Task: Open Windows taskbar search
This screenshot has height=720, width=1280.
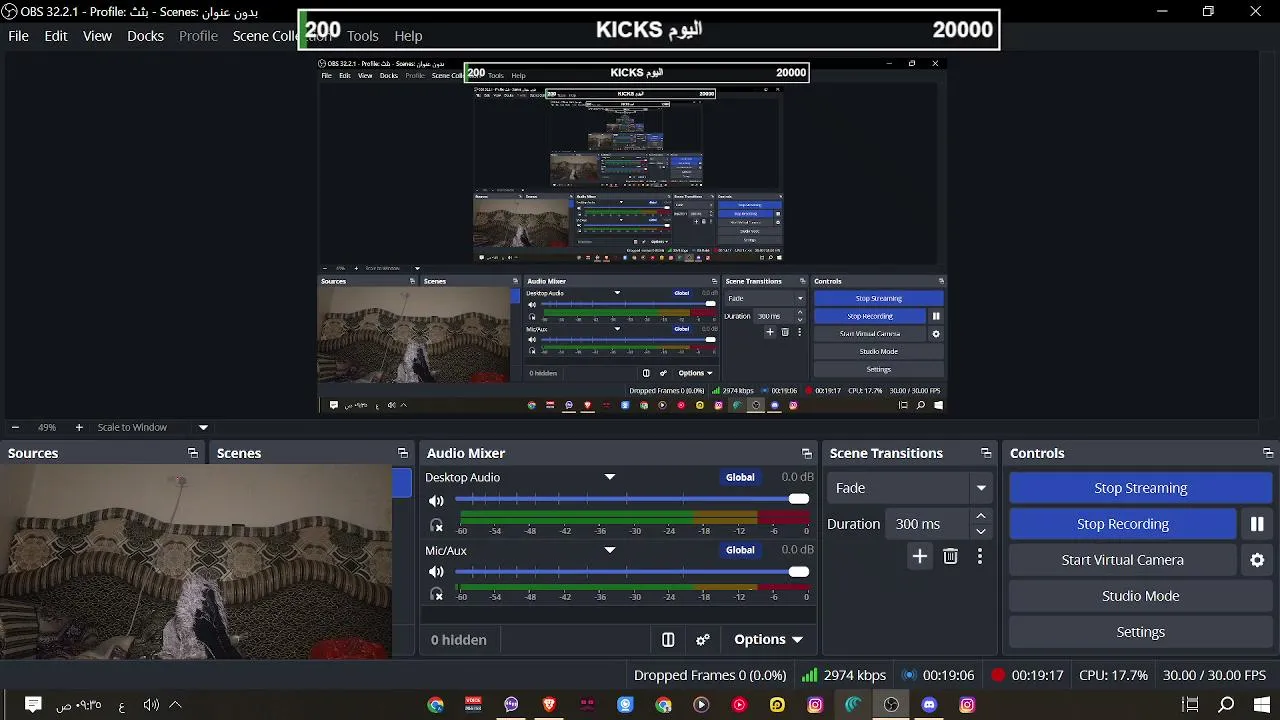Action: point(1226,705)
